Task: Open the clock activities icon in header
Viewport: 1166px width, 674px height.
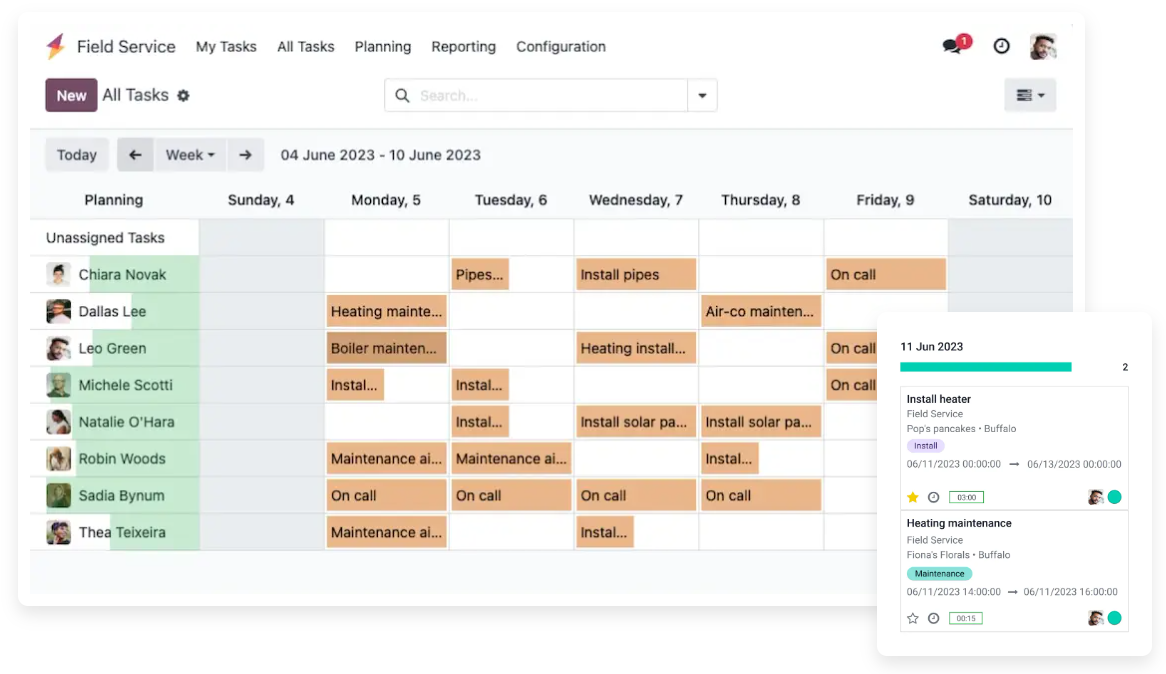Action: (x=1001, y=46)
